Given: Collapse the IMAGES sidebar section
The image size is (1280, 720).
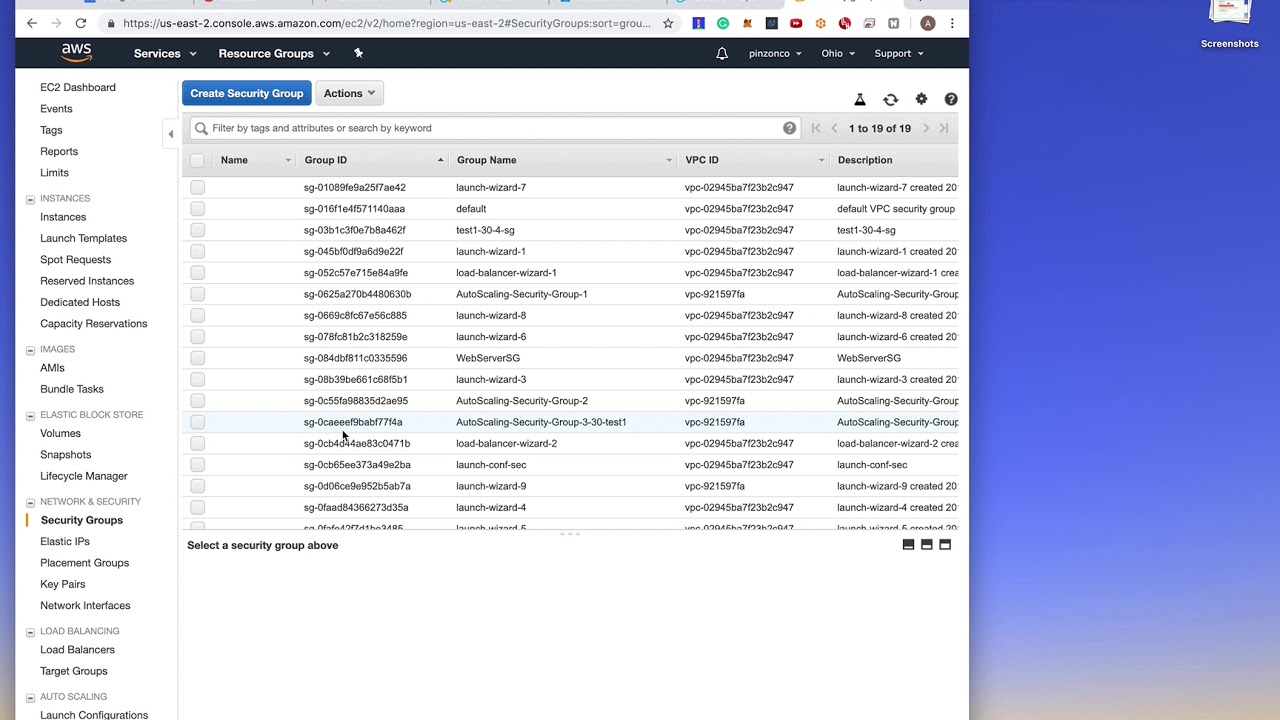Looking at the screenshot, I should 30,350.
